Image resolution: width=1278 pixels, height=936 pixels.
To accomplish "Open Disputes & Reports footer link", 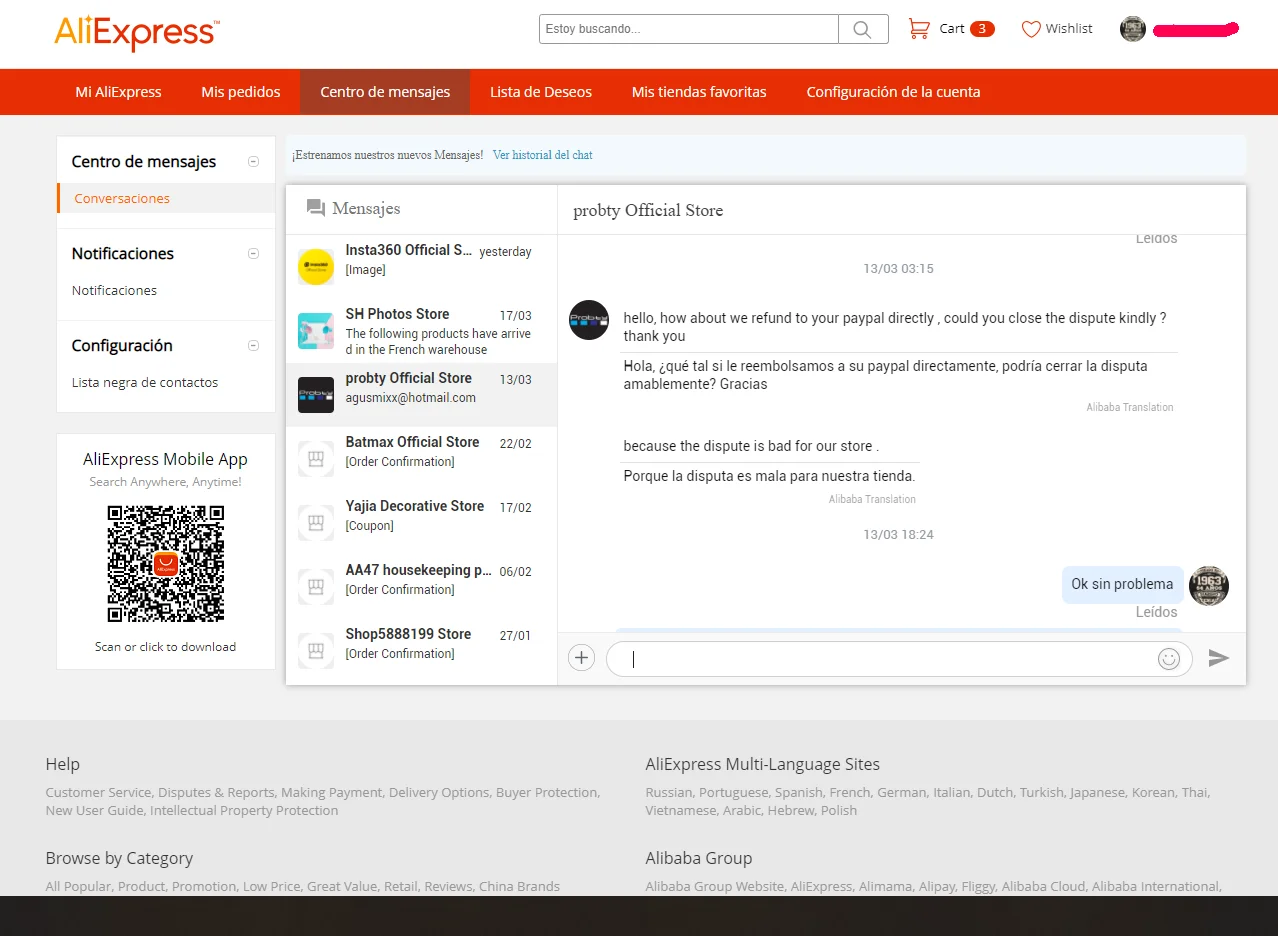I will pos(216,793).
